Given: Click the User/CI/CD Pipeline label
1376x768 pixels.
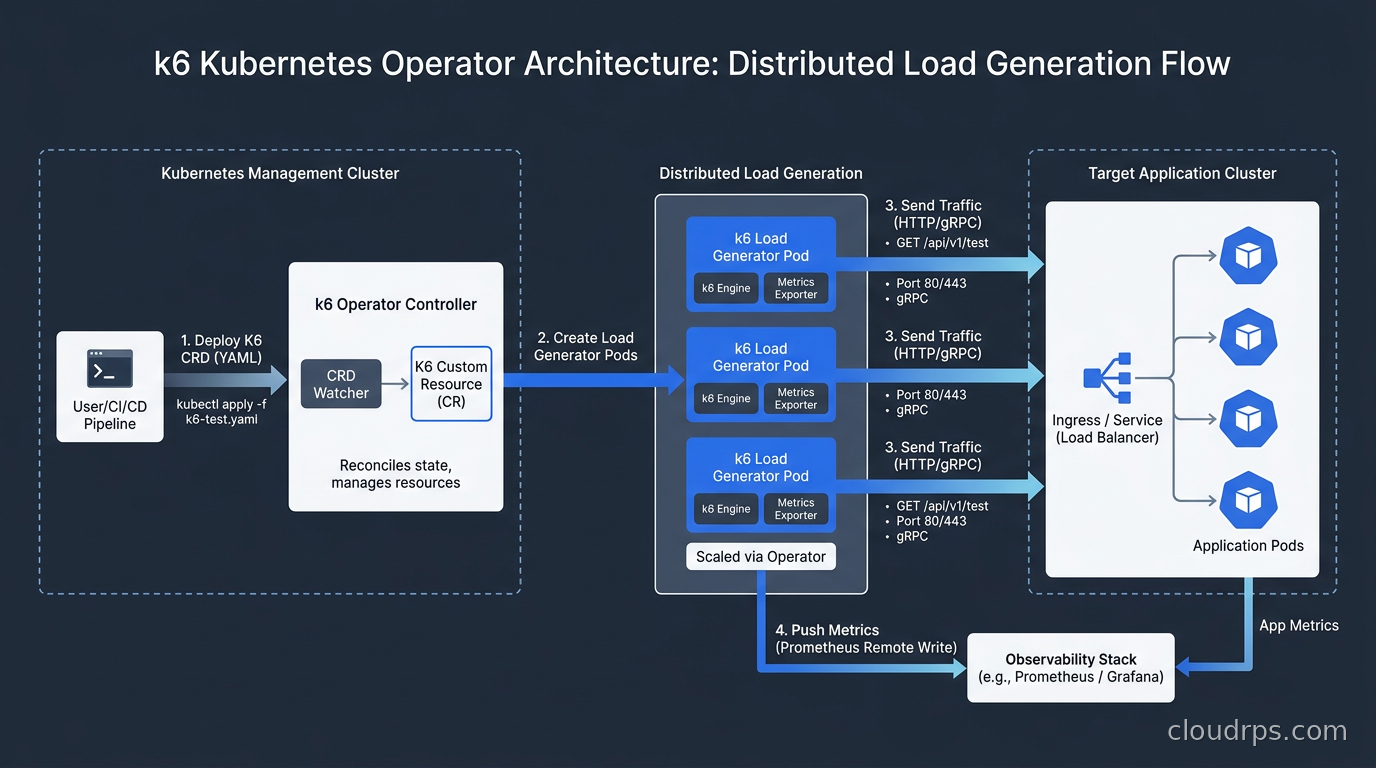Looking at the screenshot, I should point(110,415).
